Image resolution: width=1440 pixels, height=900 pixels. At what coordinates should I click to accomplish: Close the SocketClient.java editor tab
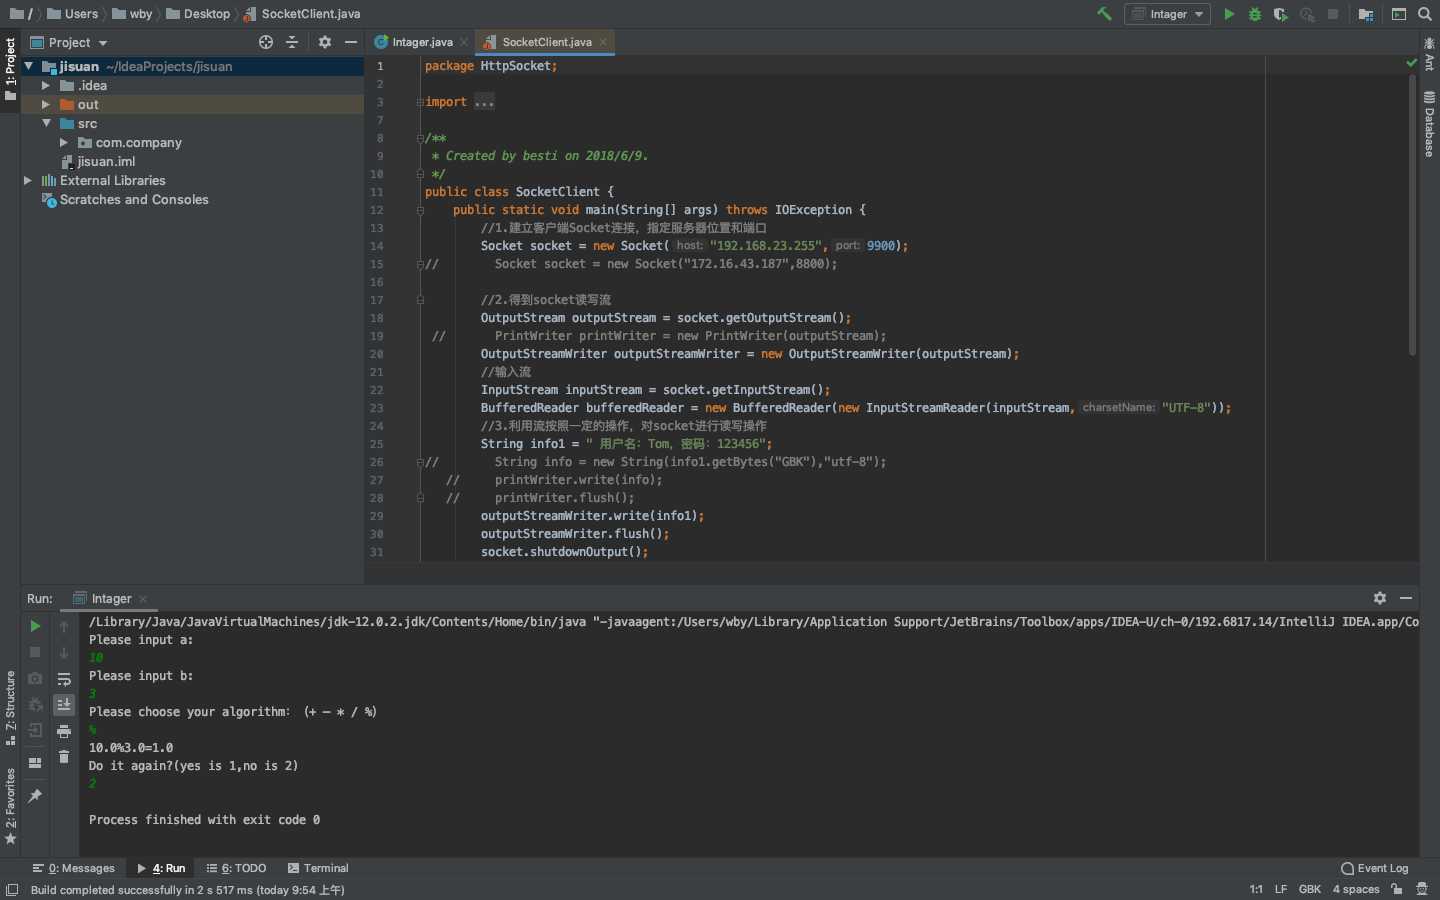[603, 42]
